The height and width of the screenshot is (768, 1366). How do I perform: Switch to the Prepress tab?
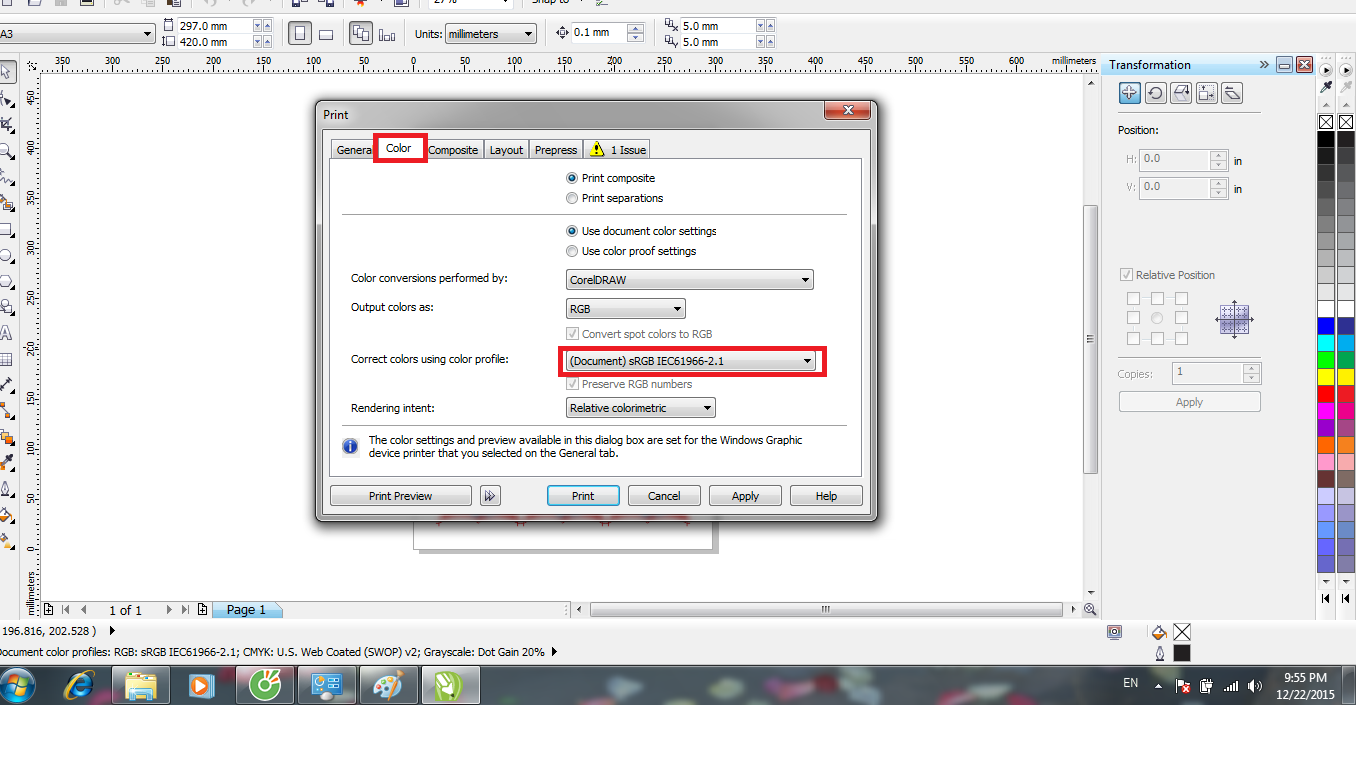555,150
